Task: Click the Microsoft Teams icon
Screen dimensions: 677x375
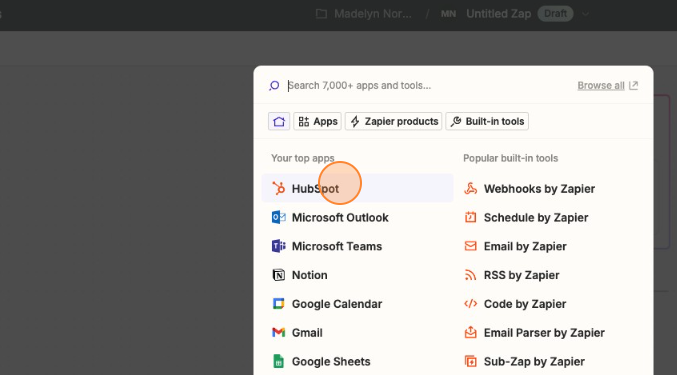Action: click(278, 246)
